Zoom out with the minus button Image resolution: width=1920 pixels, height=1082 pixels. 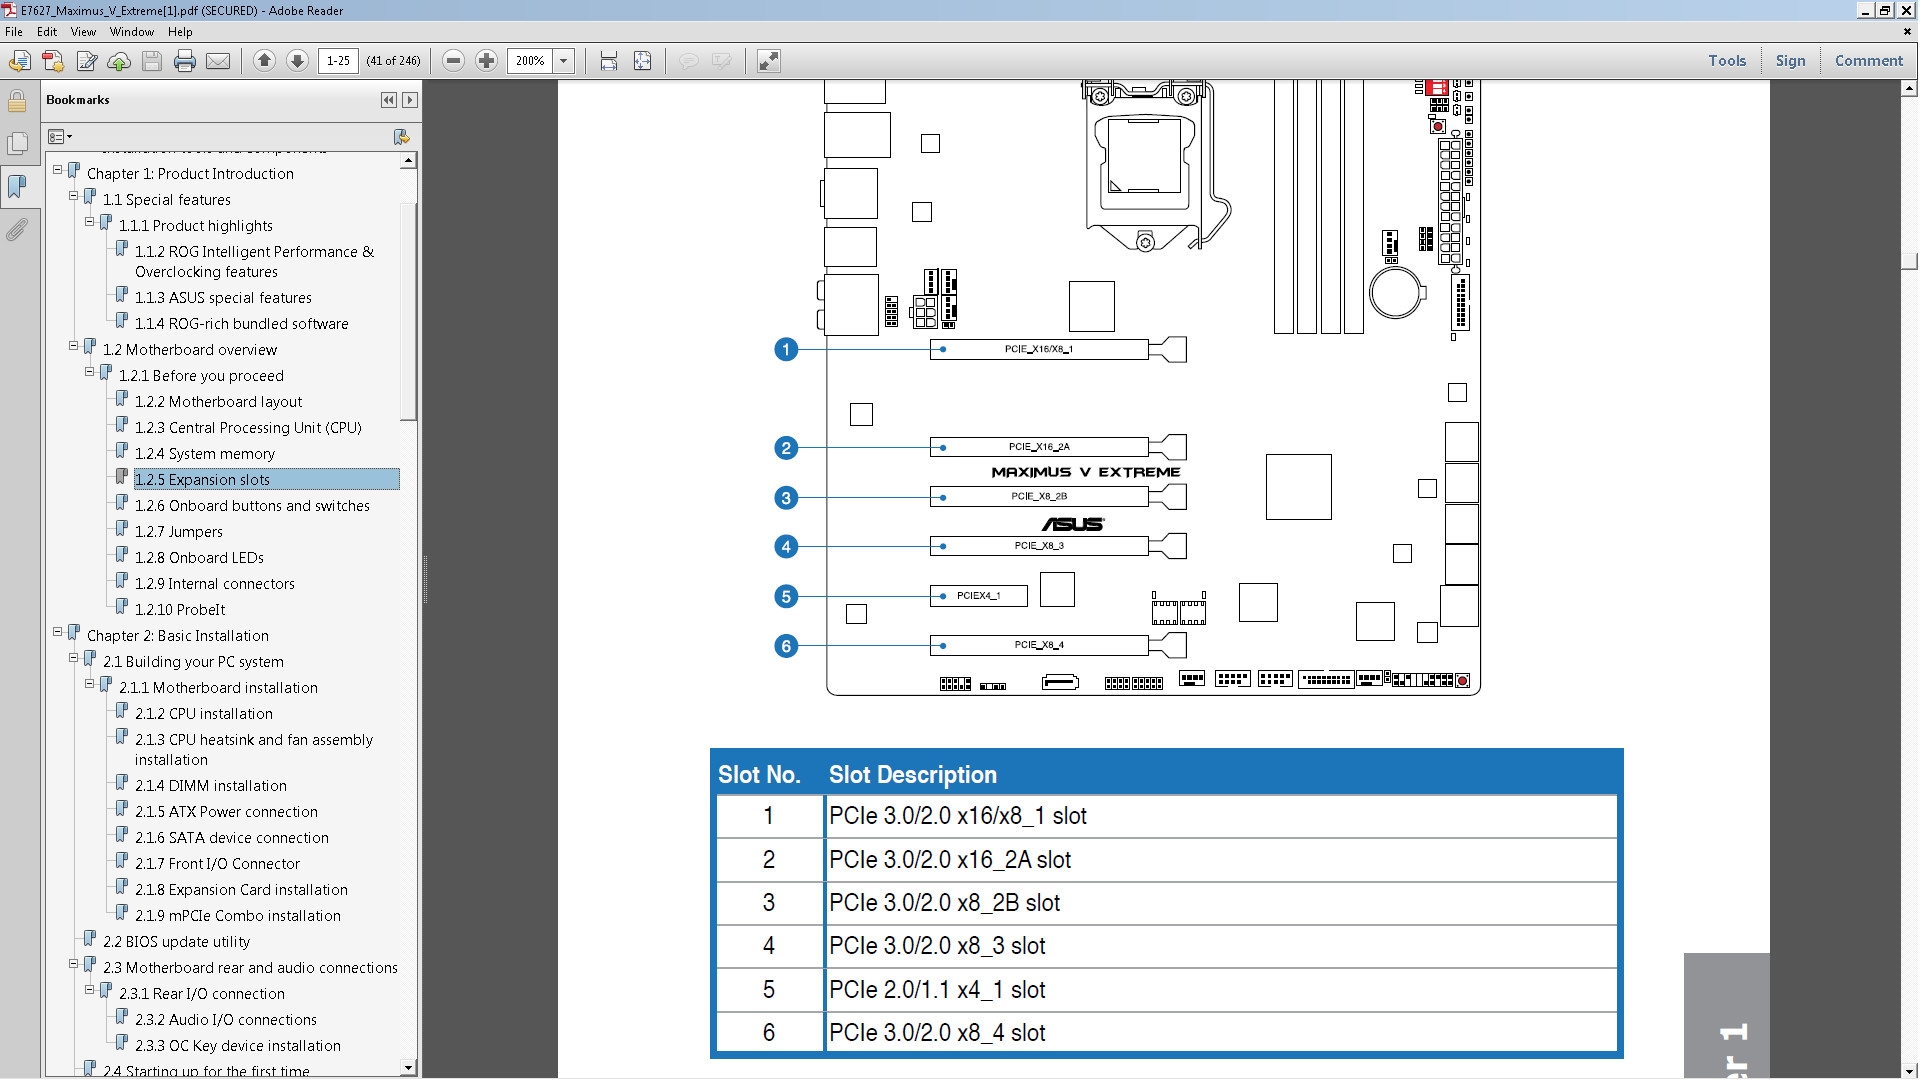pos(454,61)
